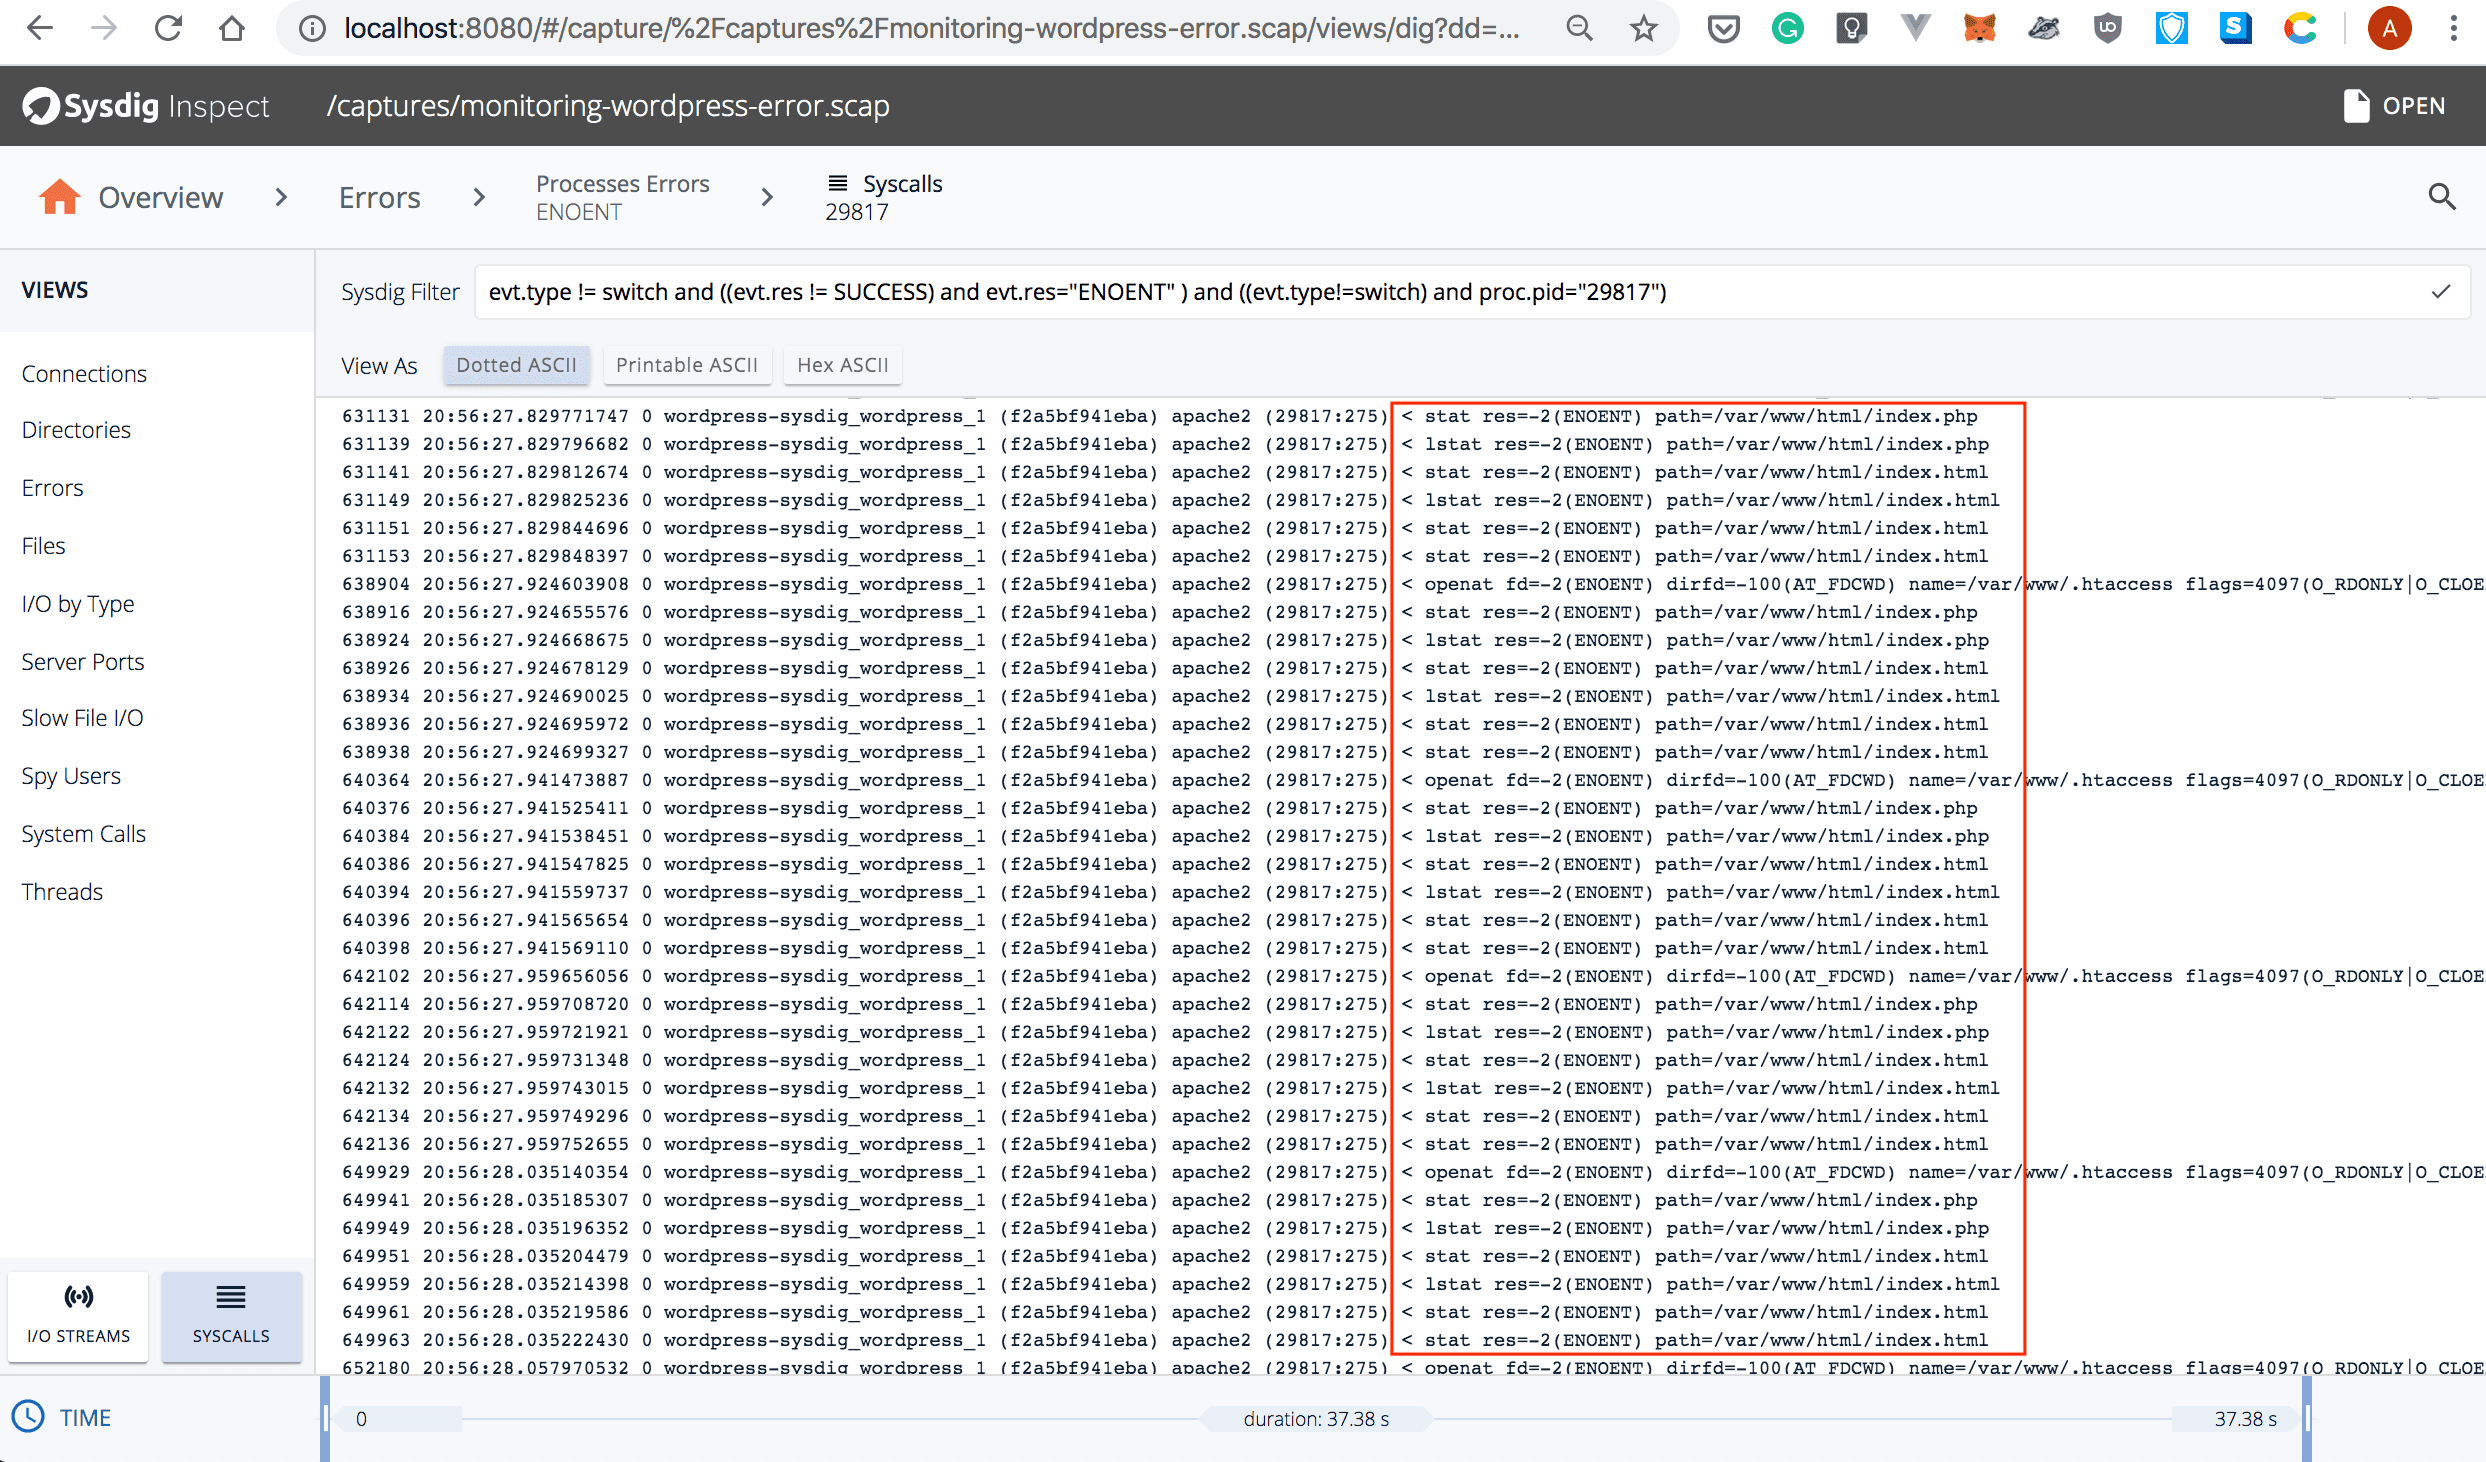Screen dimensions: 2486x1462
Task: Click syscall row 640364 openat
Action: (x=1412, y=780)
